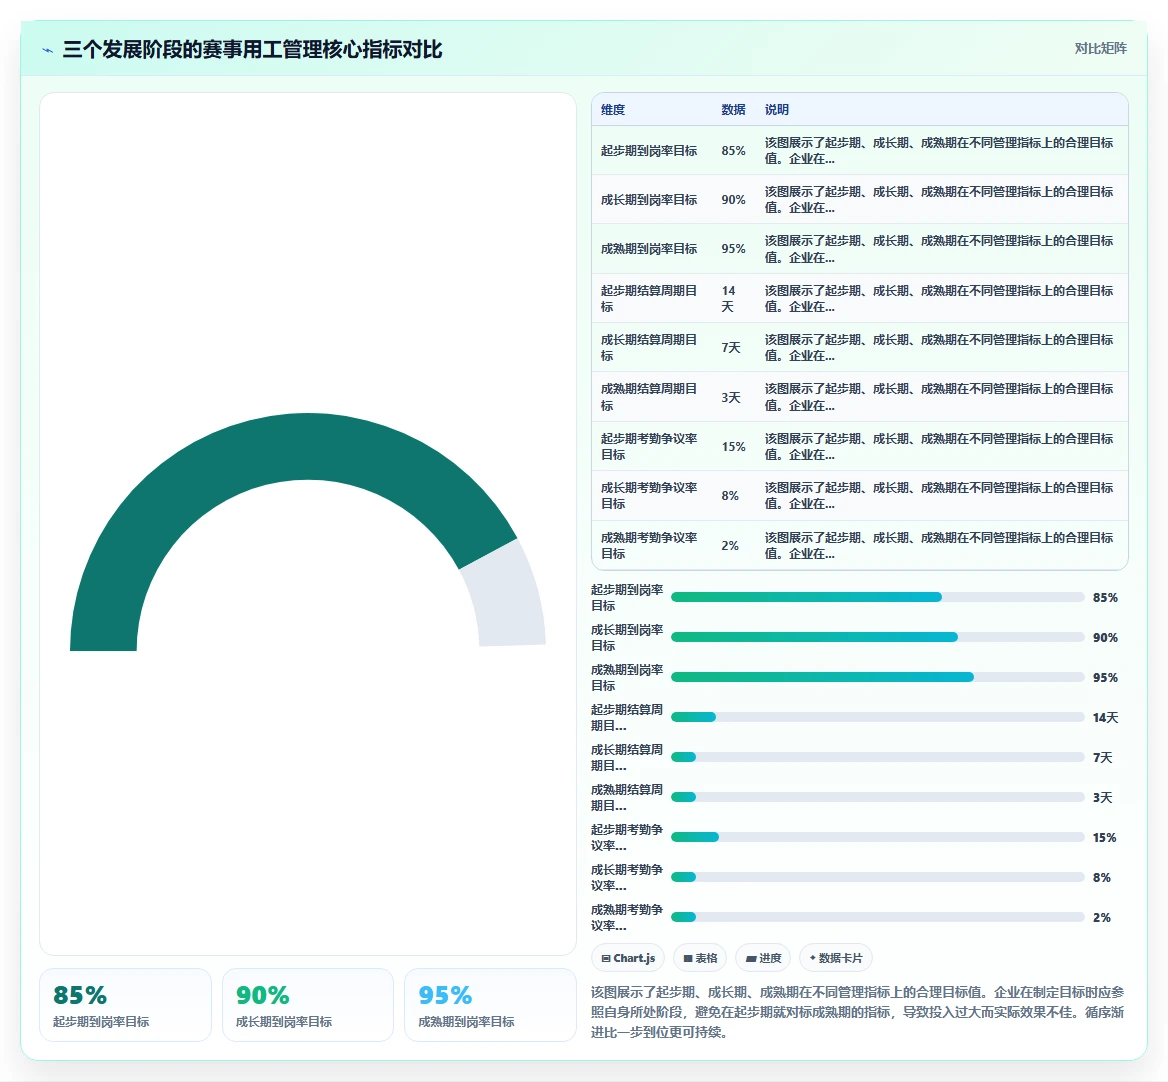This screenshot has width=1168, height=1082.
Task: Click the 15% attendance dispute progress bar
Action: (877, 837)
